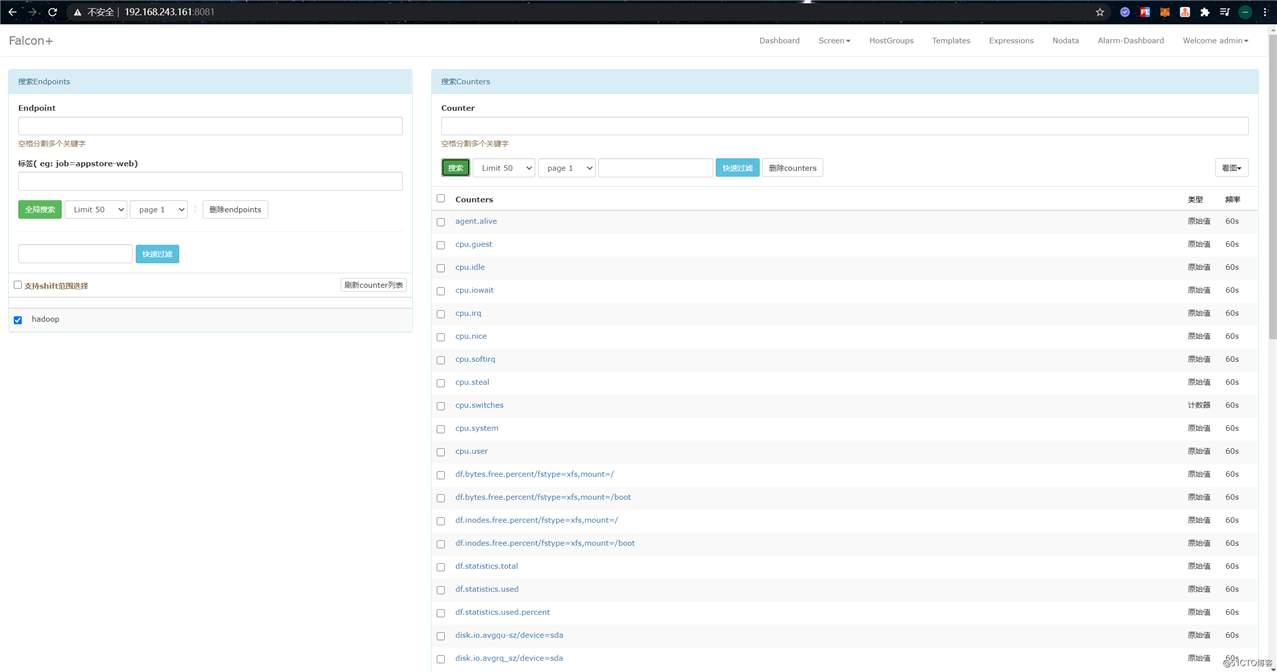
Task: Open the cpu.steal counter link
Action: pos(472,382)
